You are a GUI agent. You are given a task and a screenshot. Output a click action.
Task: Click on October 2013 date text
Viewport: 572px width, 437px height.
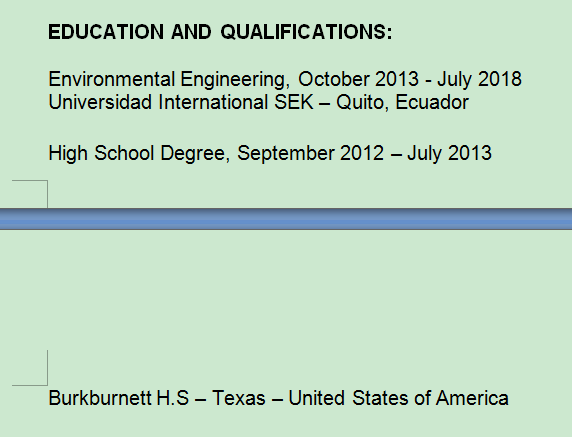pyautogui.click(x=359, y=79)
